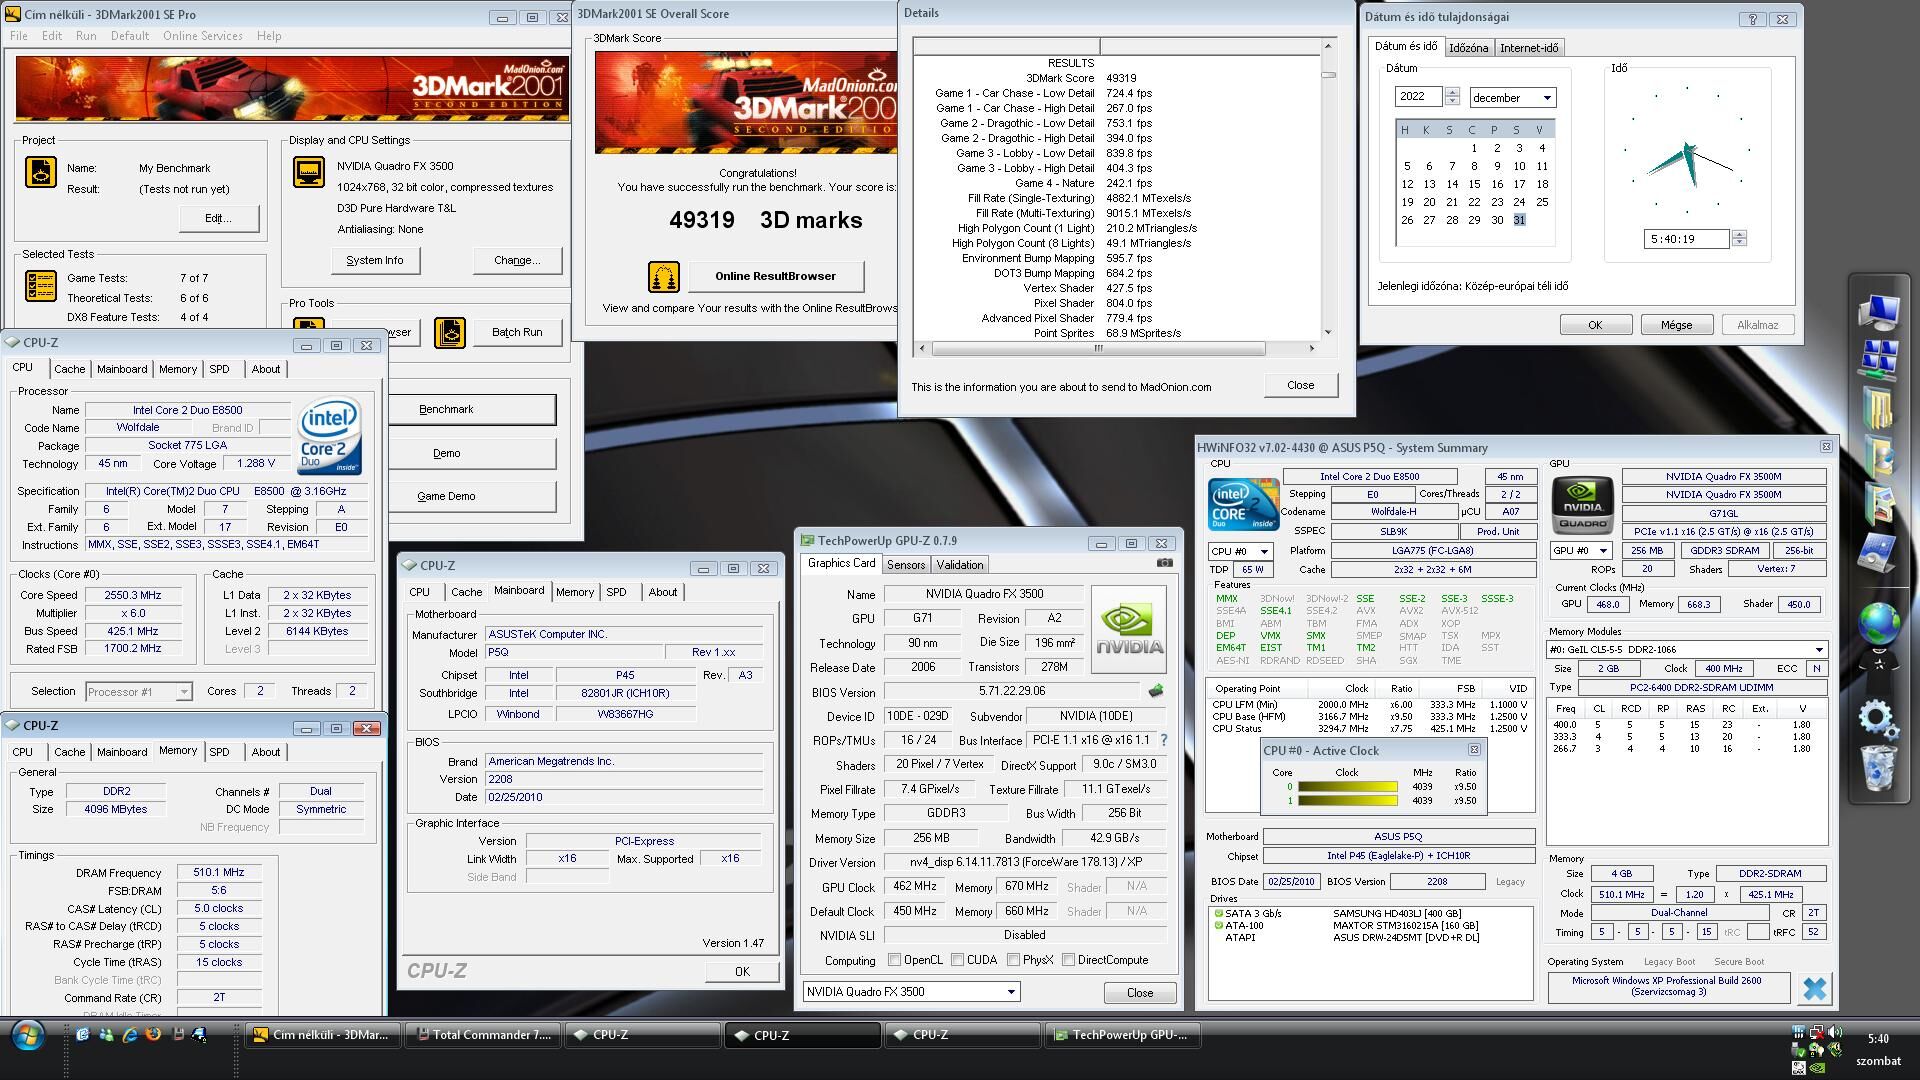1920x1080 pixels.
Task: Select day 15 in the calendar
Action: coord(1474,184)
